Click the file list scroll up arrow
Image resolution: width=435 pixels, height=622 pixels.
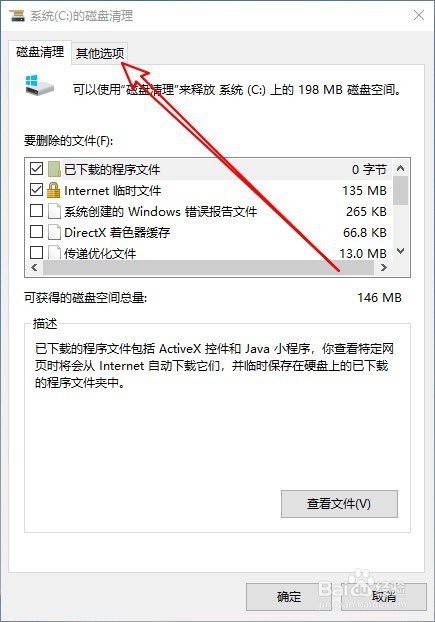click(x=401, y=169)
